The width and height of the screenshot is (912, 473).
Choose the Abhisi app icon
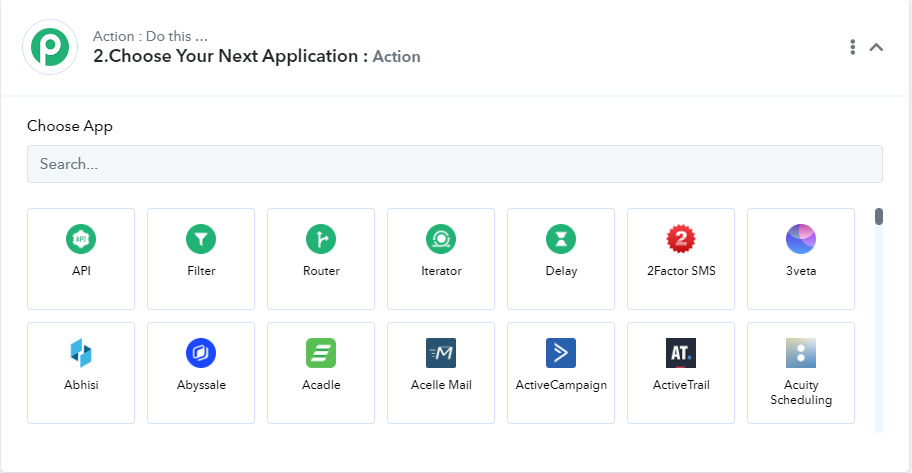point(81,353)
